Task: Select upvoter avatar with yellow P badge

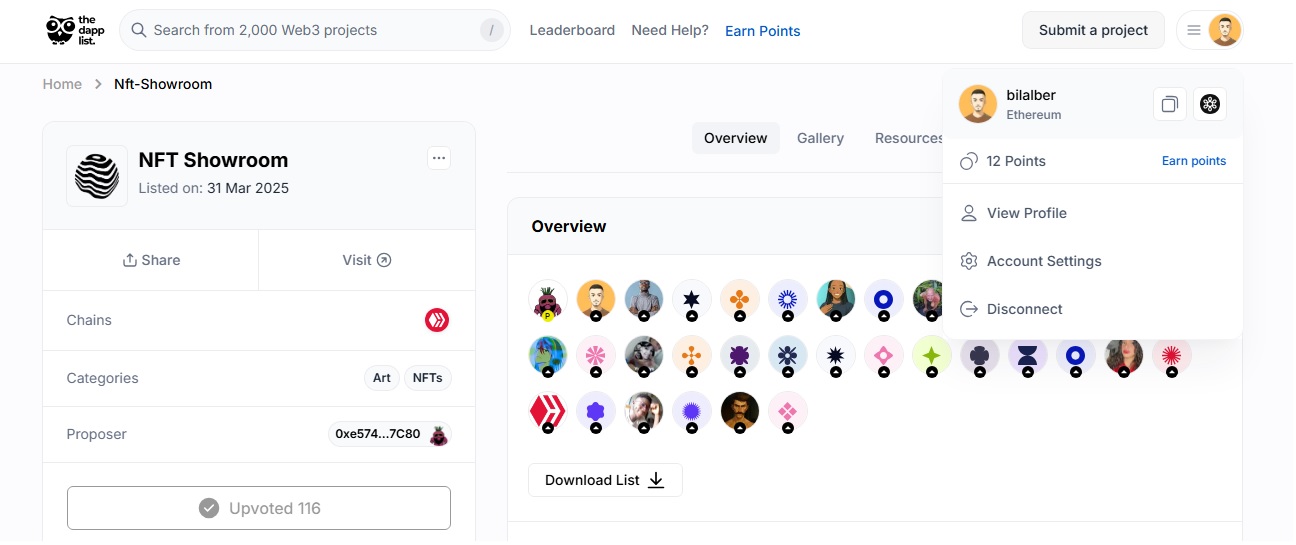Action: tap(548, 299)
